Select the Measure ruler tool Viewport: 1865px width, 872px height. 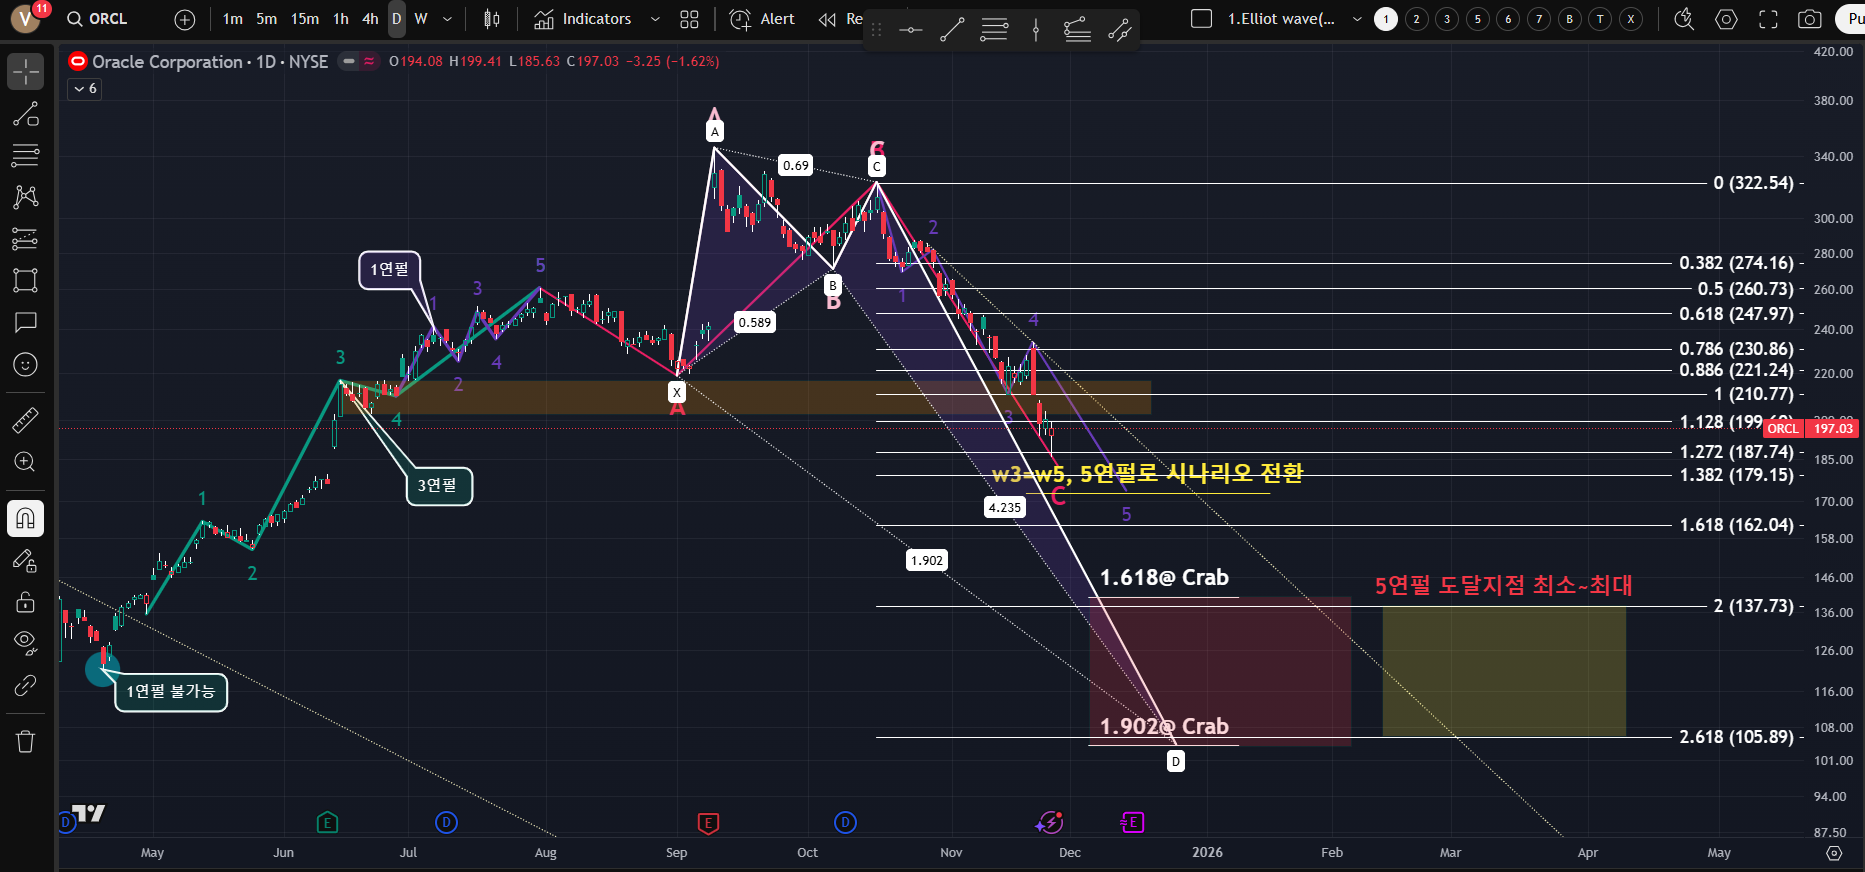25,420
